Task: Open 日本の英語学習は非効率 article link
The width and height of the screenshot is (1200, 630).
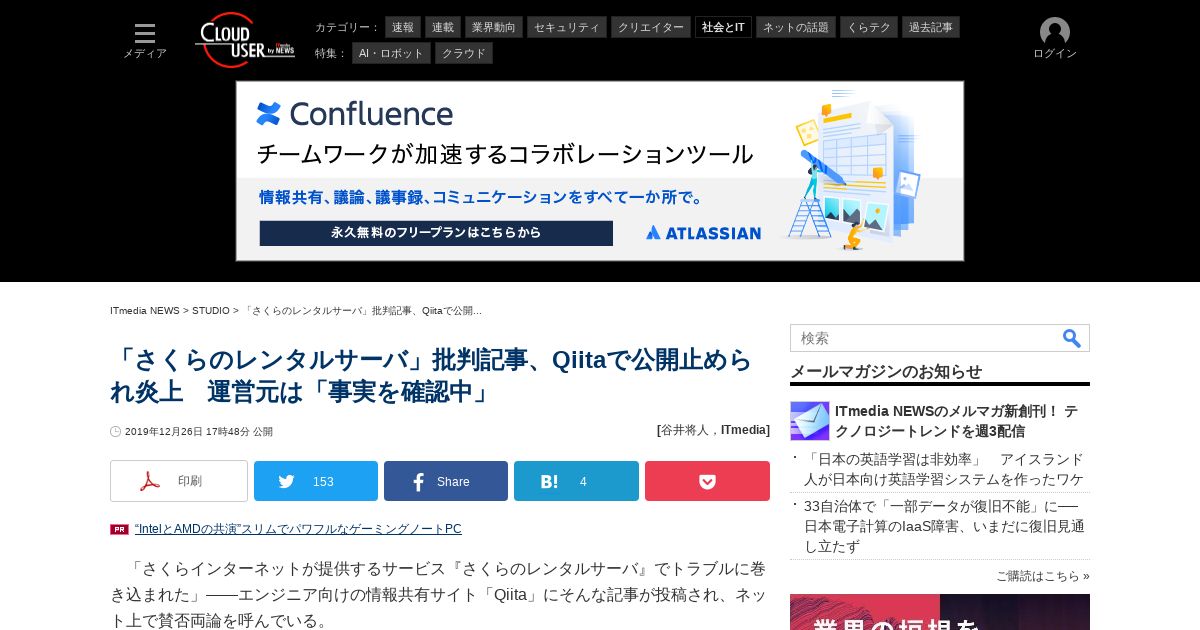Action: click(x=944, y=469)
